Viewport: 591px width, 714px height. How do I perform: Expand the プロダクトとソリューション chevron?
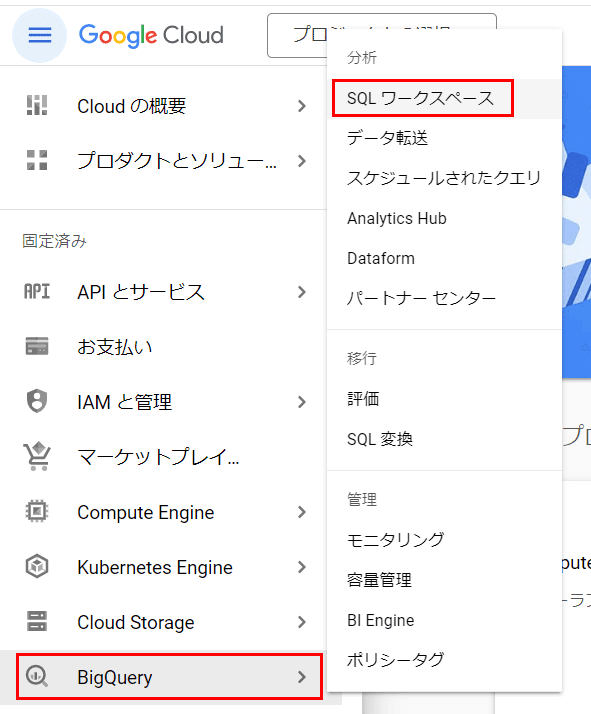coord(301,161)
